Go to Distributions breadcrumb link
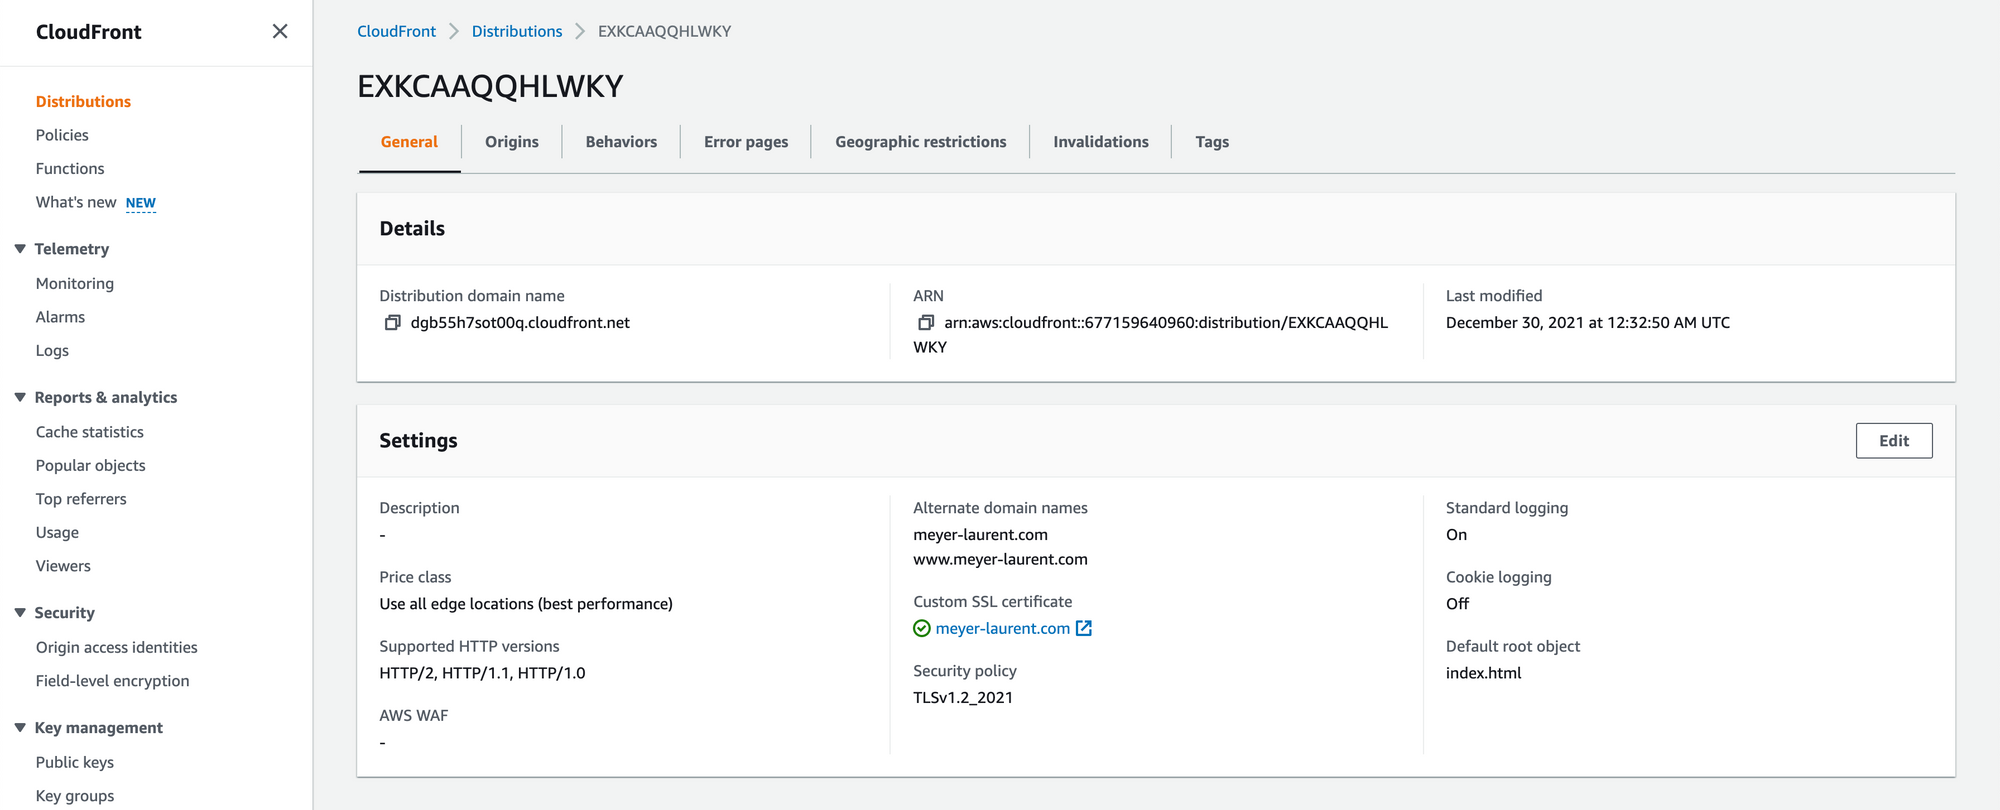 pyautogui.click(x=517, y=31)
